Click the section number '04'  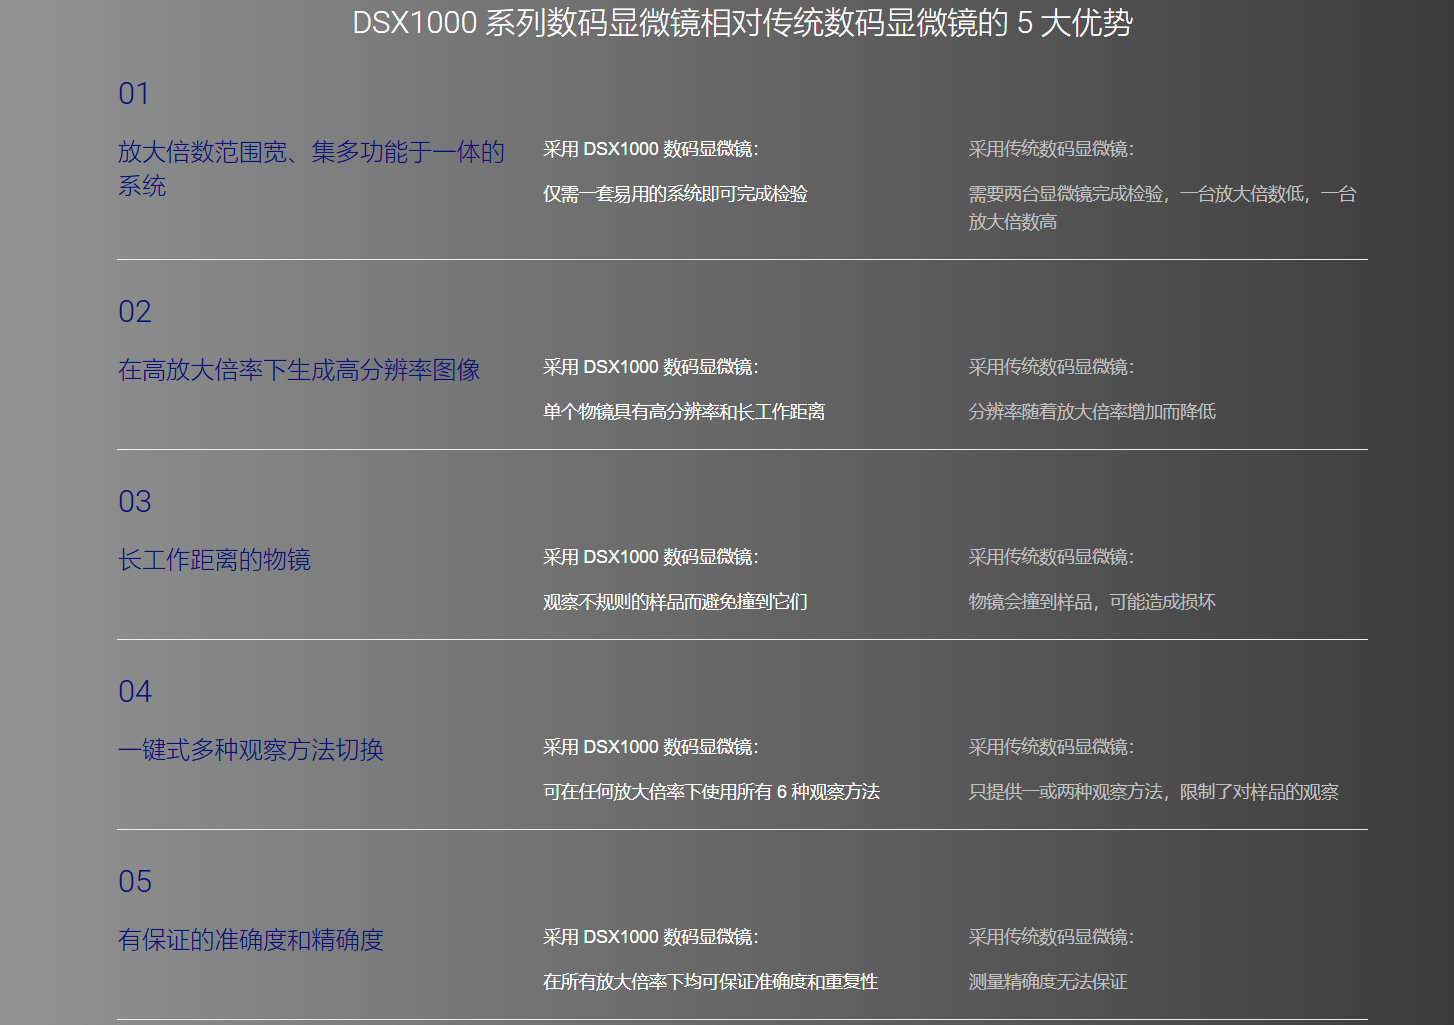(x=135, y=692)
